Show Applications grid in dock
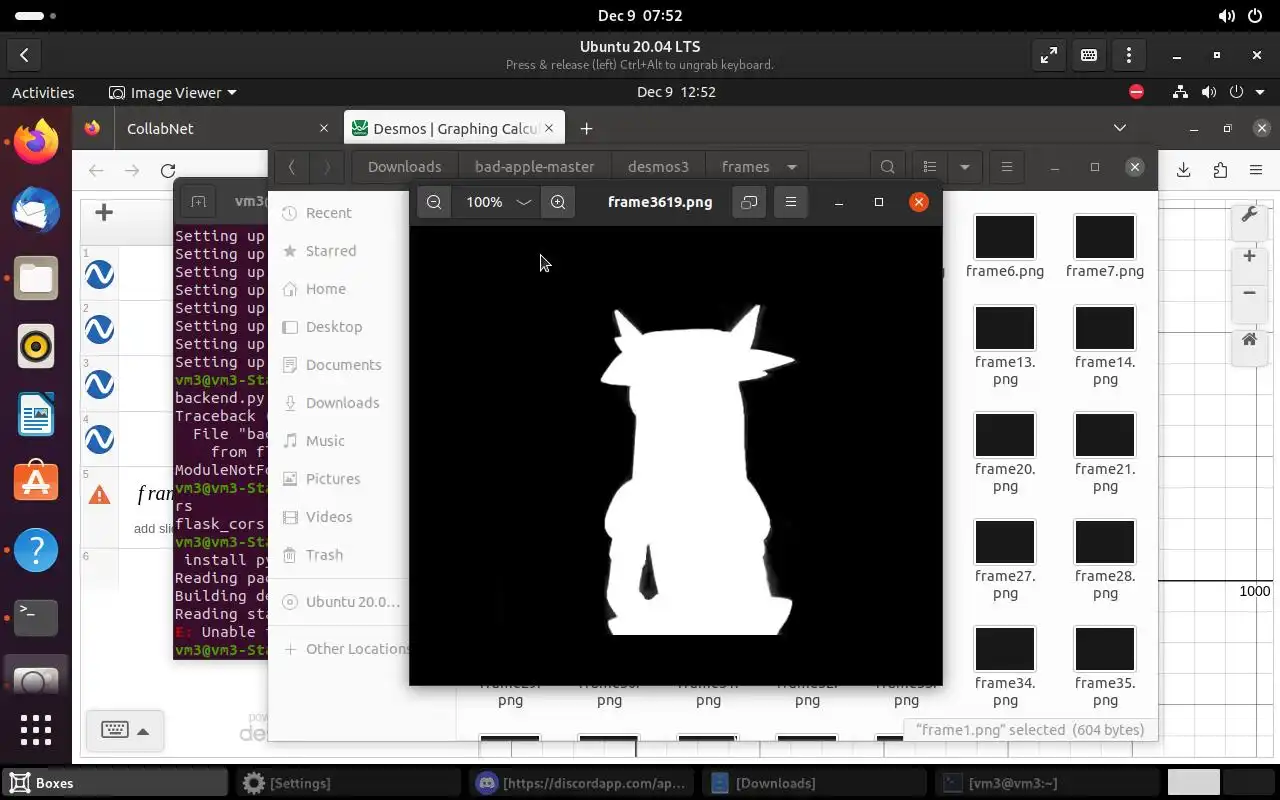 click(x=36, y=729)
